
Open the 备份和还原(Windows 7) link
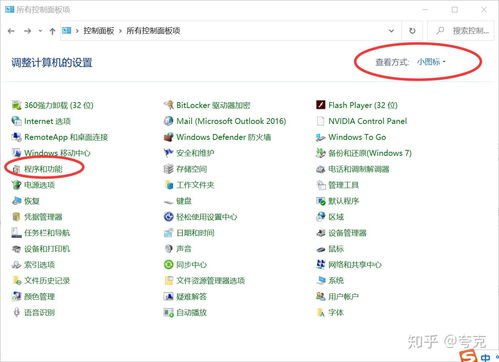click(x=370, y=153)
